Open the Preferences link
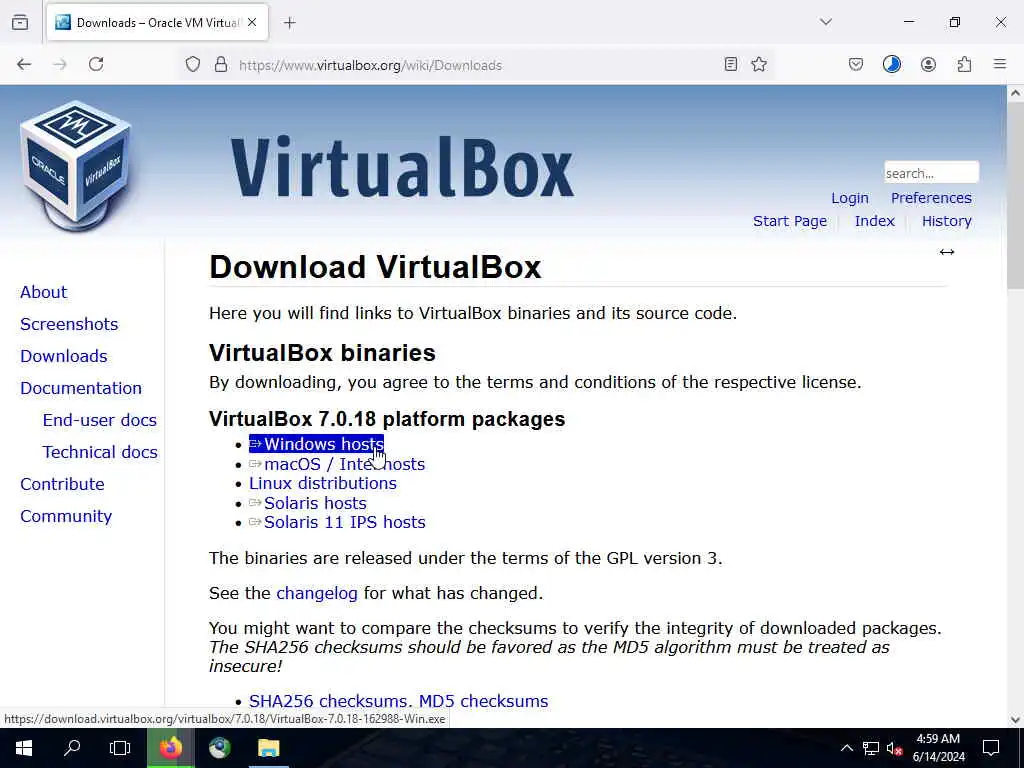1024x768 pixels. (x=931, y=198)
